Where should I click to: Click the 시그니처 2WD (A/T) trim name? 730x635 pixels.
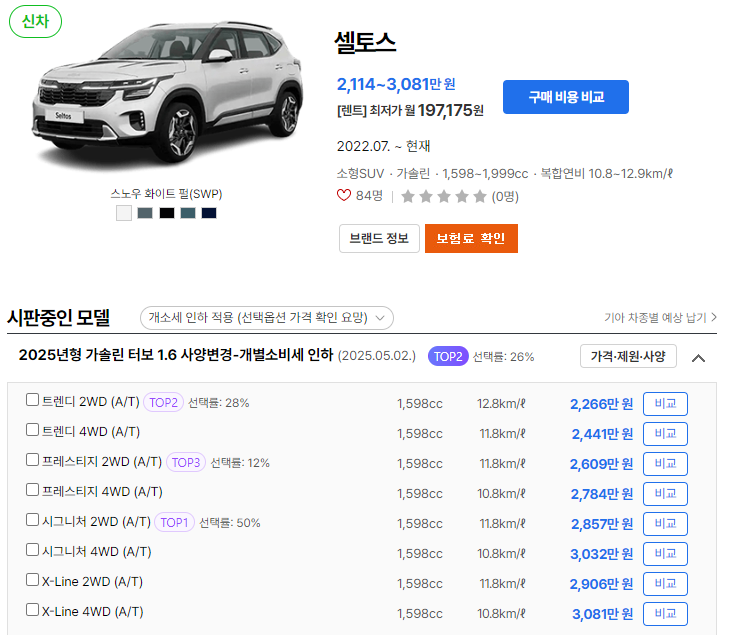tap(96, 522)
